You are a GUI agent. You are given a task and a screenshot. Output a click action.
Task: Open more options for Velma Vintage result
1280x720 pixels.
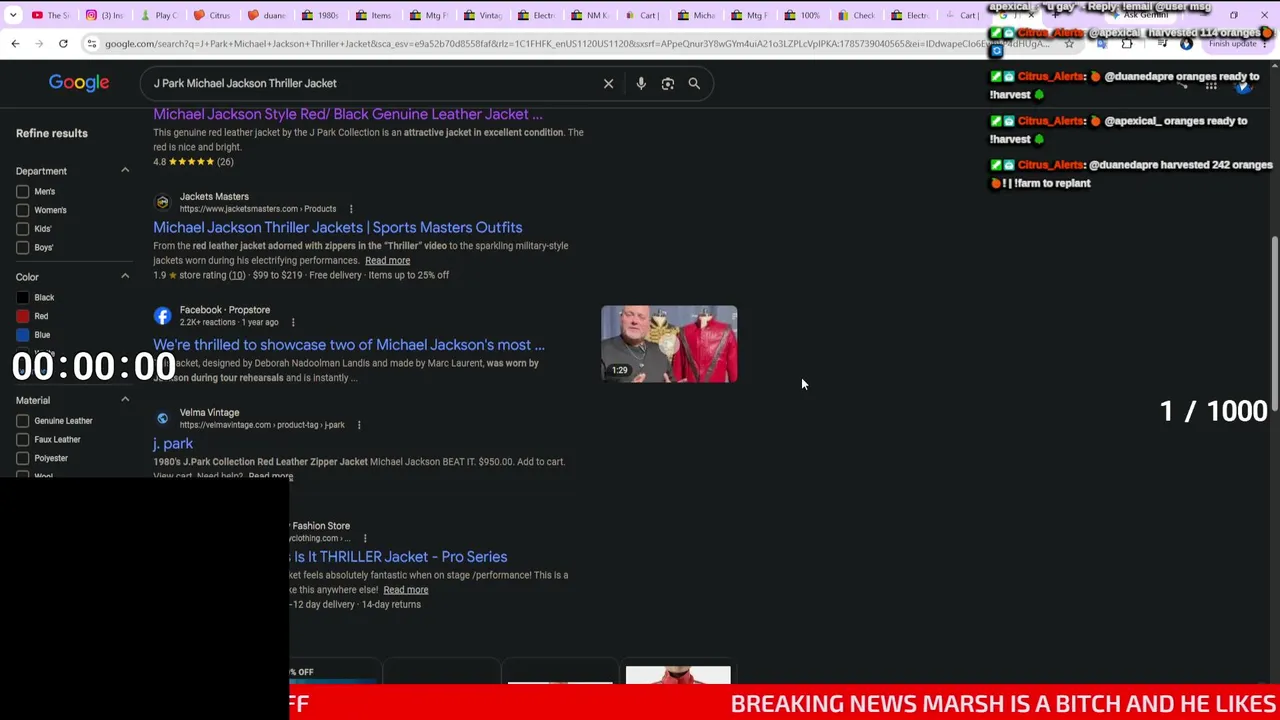(x=359, y=425)
